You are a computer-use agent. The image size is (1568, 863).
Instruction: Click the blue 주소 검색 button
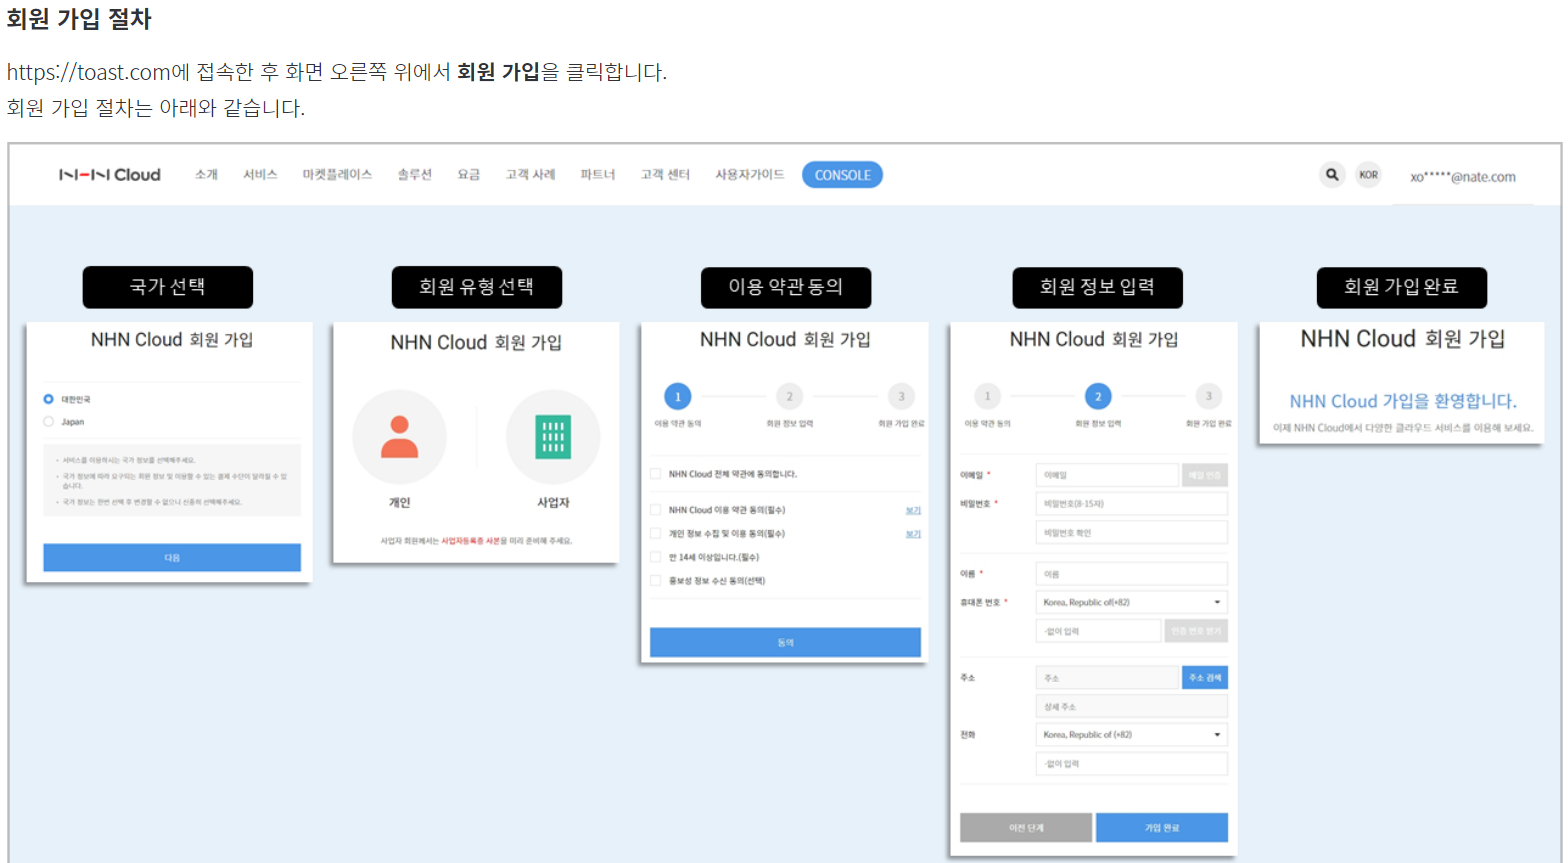tap(1205, 678)
